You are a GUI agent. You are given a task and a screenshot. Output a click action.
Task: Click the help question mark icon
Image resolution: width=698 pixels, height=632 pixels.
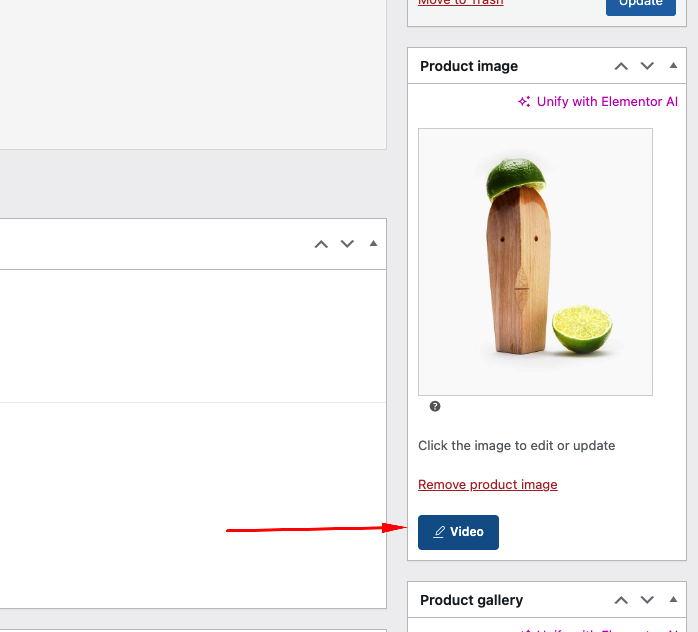coord(435,406)
